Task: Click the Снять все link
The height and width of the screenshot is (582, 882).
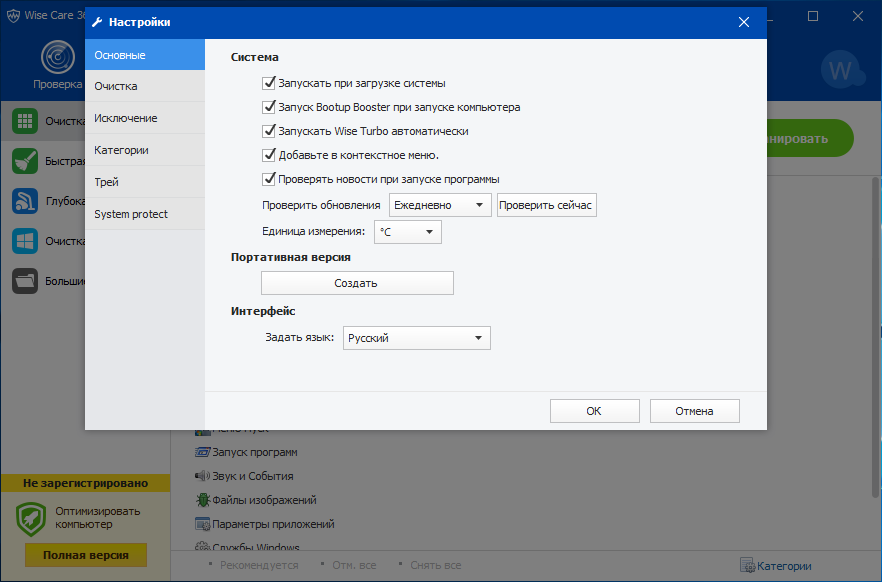Action: (435, 565)
